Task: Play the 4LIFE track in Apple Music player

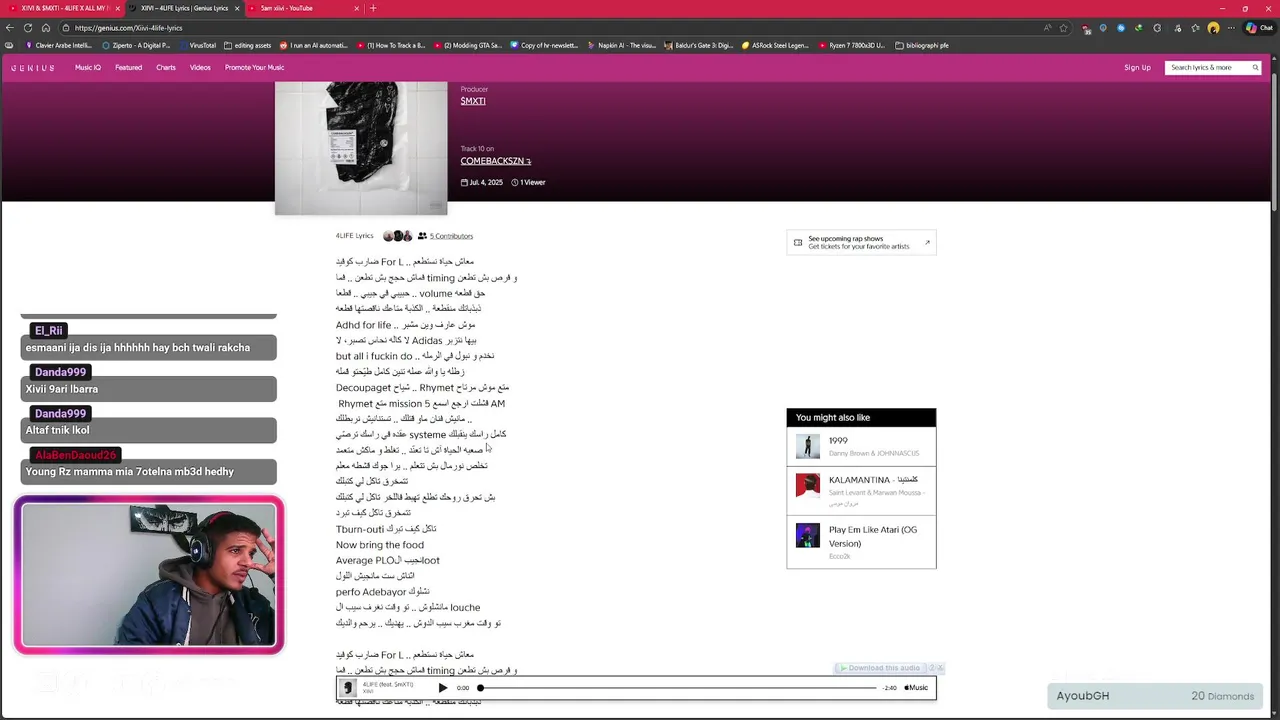Action: [443, 688]
